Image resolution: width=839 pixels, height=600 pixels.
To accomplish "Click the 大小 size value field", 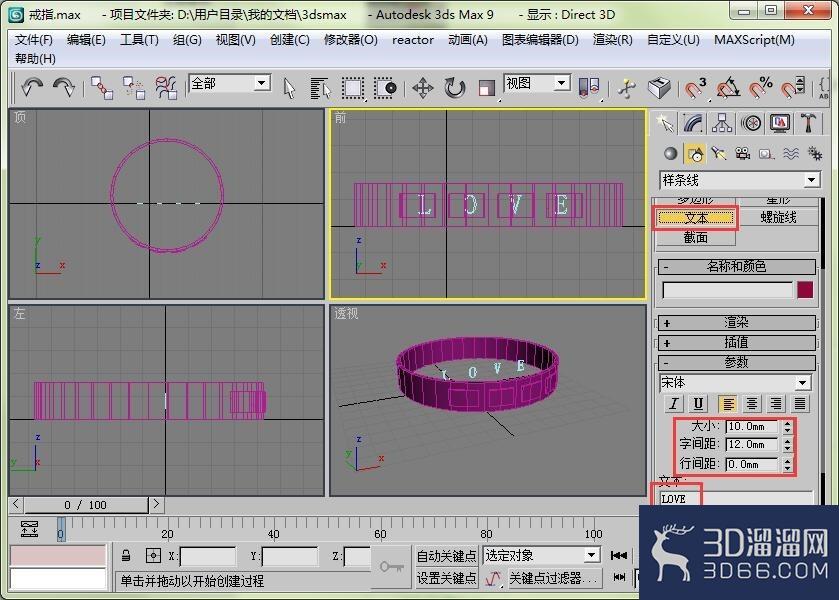I will [752, 427].
